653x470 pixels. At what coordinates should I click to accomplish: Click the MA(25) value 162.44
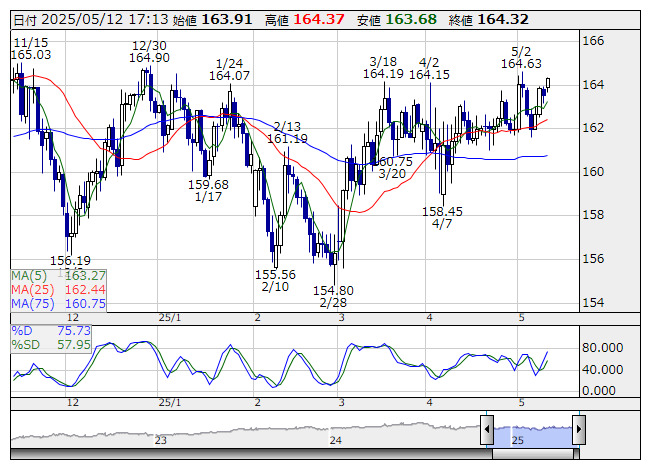(85, 290)
